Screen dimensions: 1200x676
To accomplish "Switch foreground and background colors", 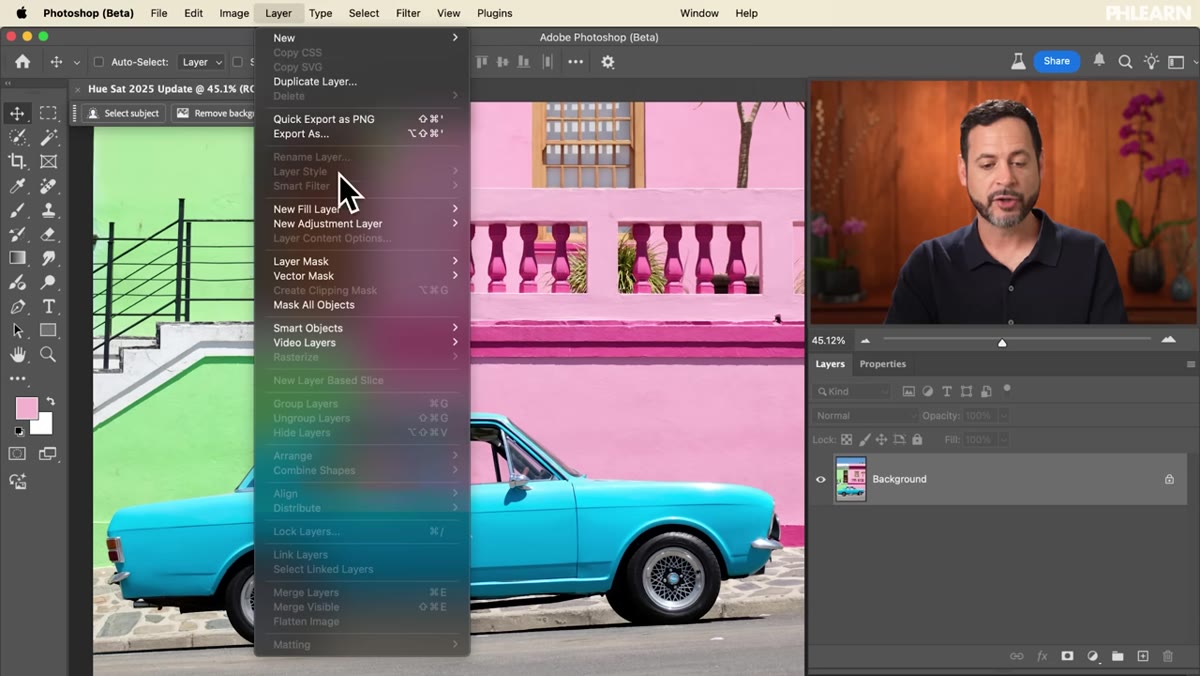I will tap(50, 402).
